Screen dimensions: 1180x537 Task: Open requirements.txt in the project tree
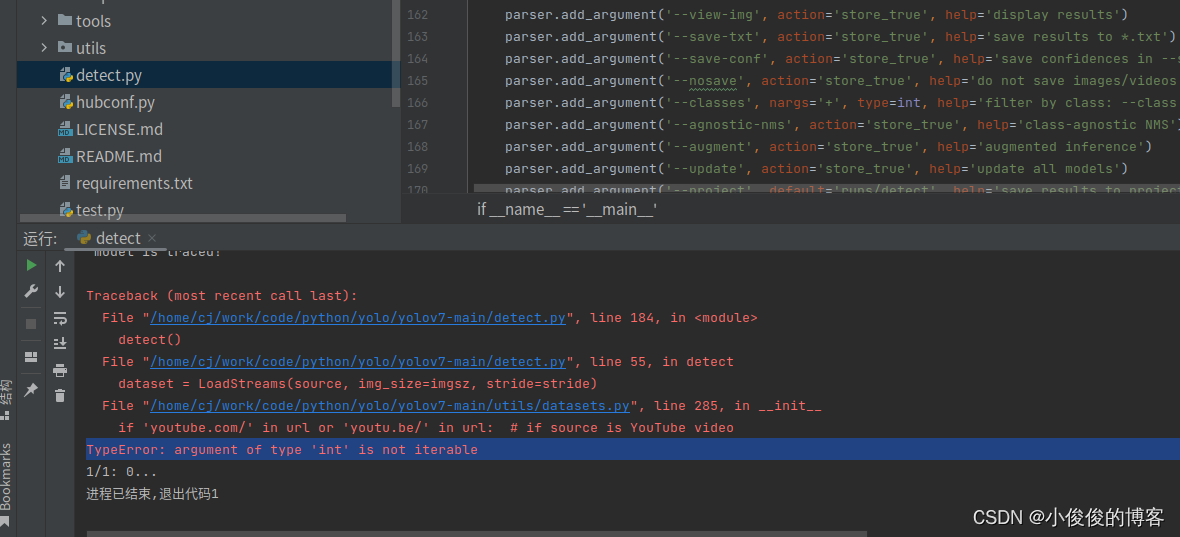tap(134, 183)
